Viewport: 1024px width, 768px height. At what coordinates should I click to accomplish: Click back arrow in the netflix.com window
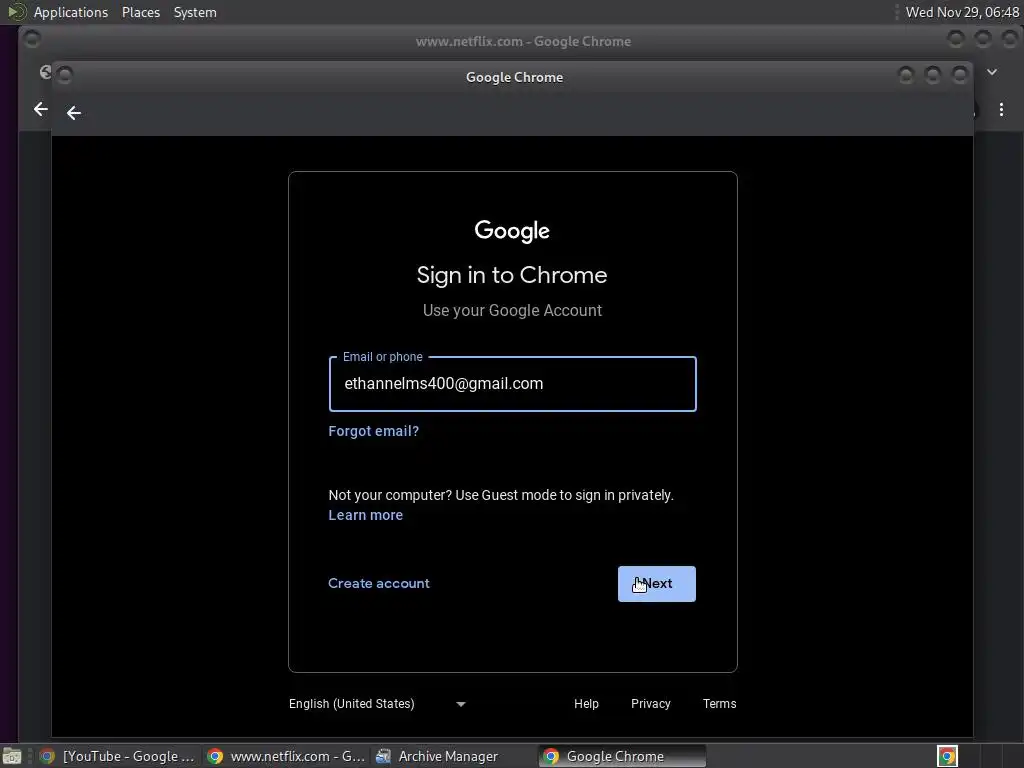click(x=40, y=109)
